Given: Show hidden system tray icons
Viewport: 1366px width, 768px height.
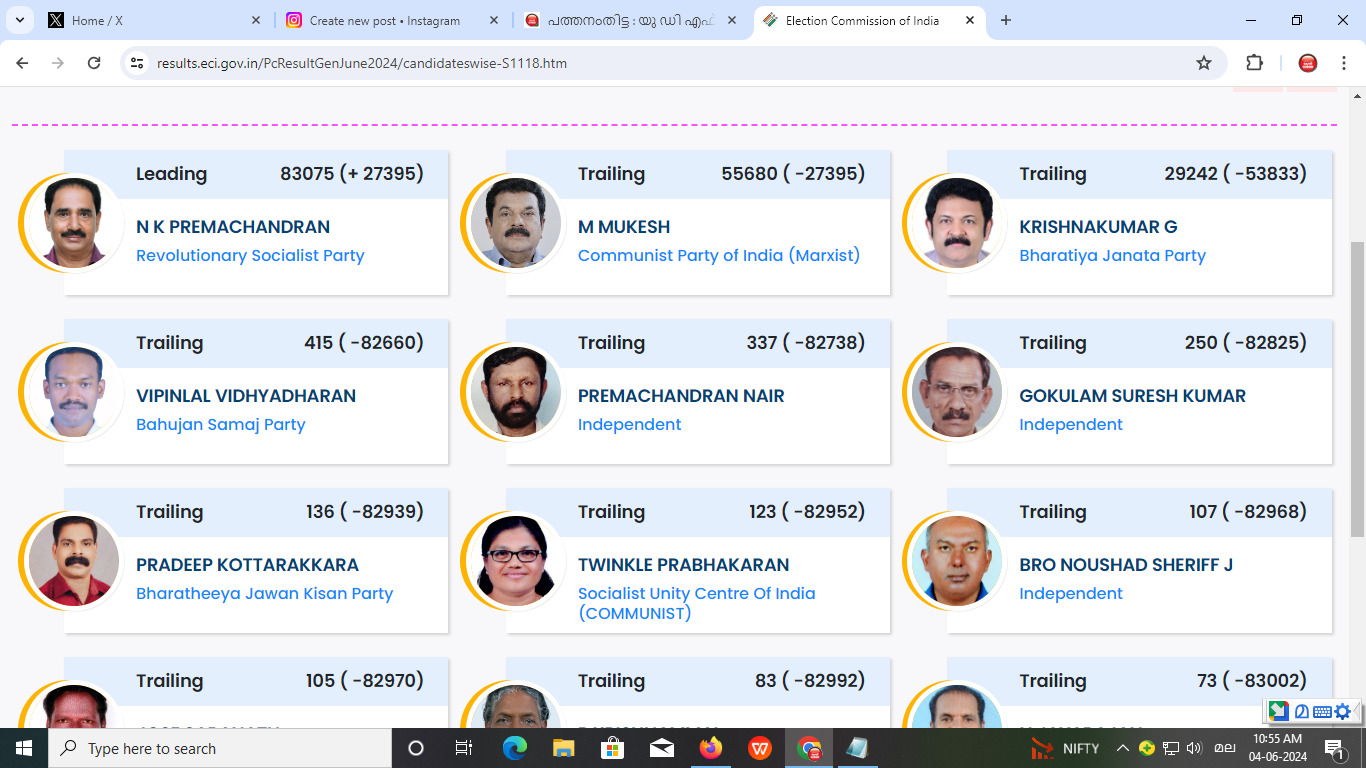Looking at the screenshot, I should [x=1123, y=748].
